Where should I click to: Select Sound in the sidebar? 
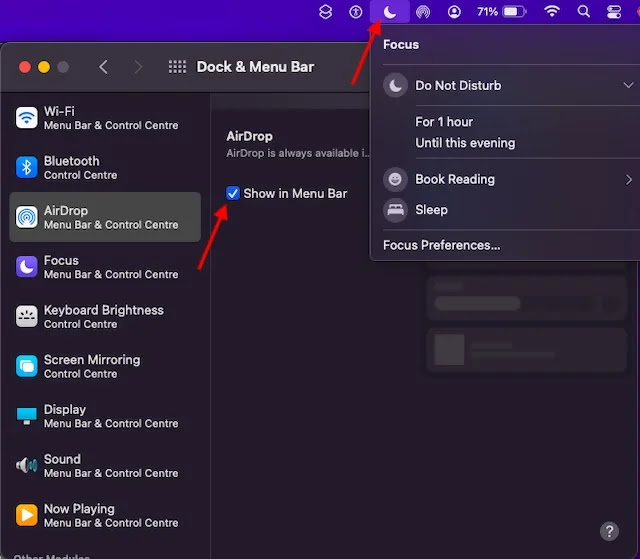tap(105, 466)
